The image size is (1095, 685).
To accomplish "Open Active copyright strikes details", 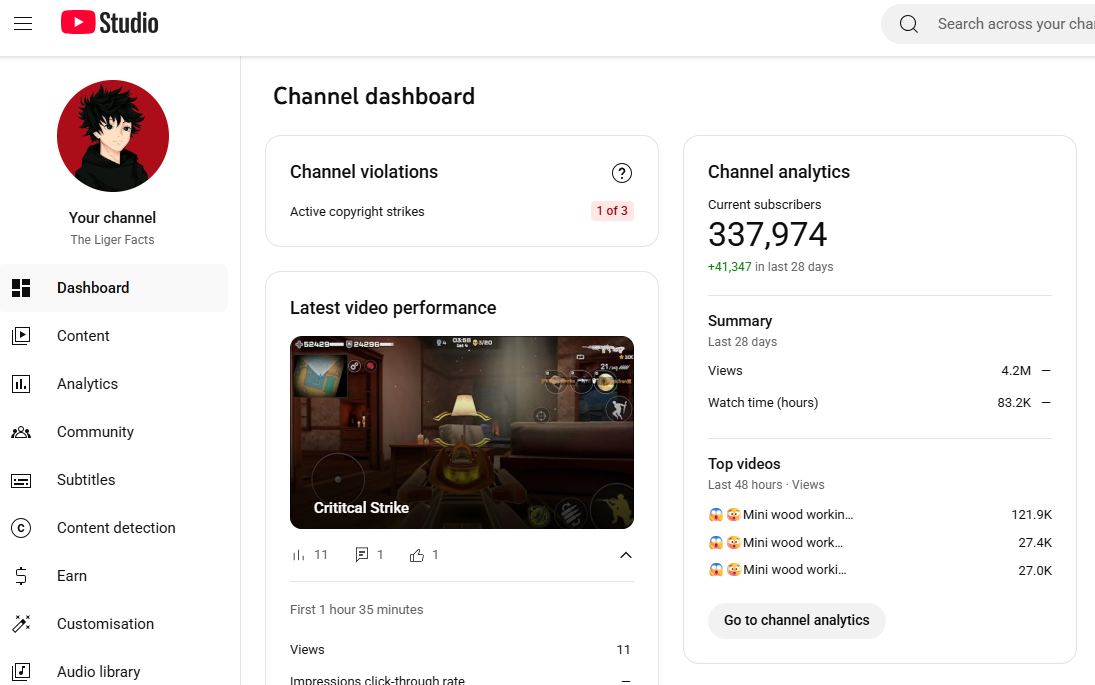I will click(462, 212).
